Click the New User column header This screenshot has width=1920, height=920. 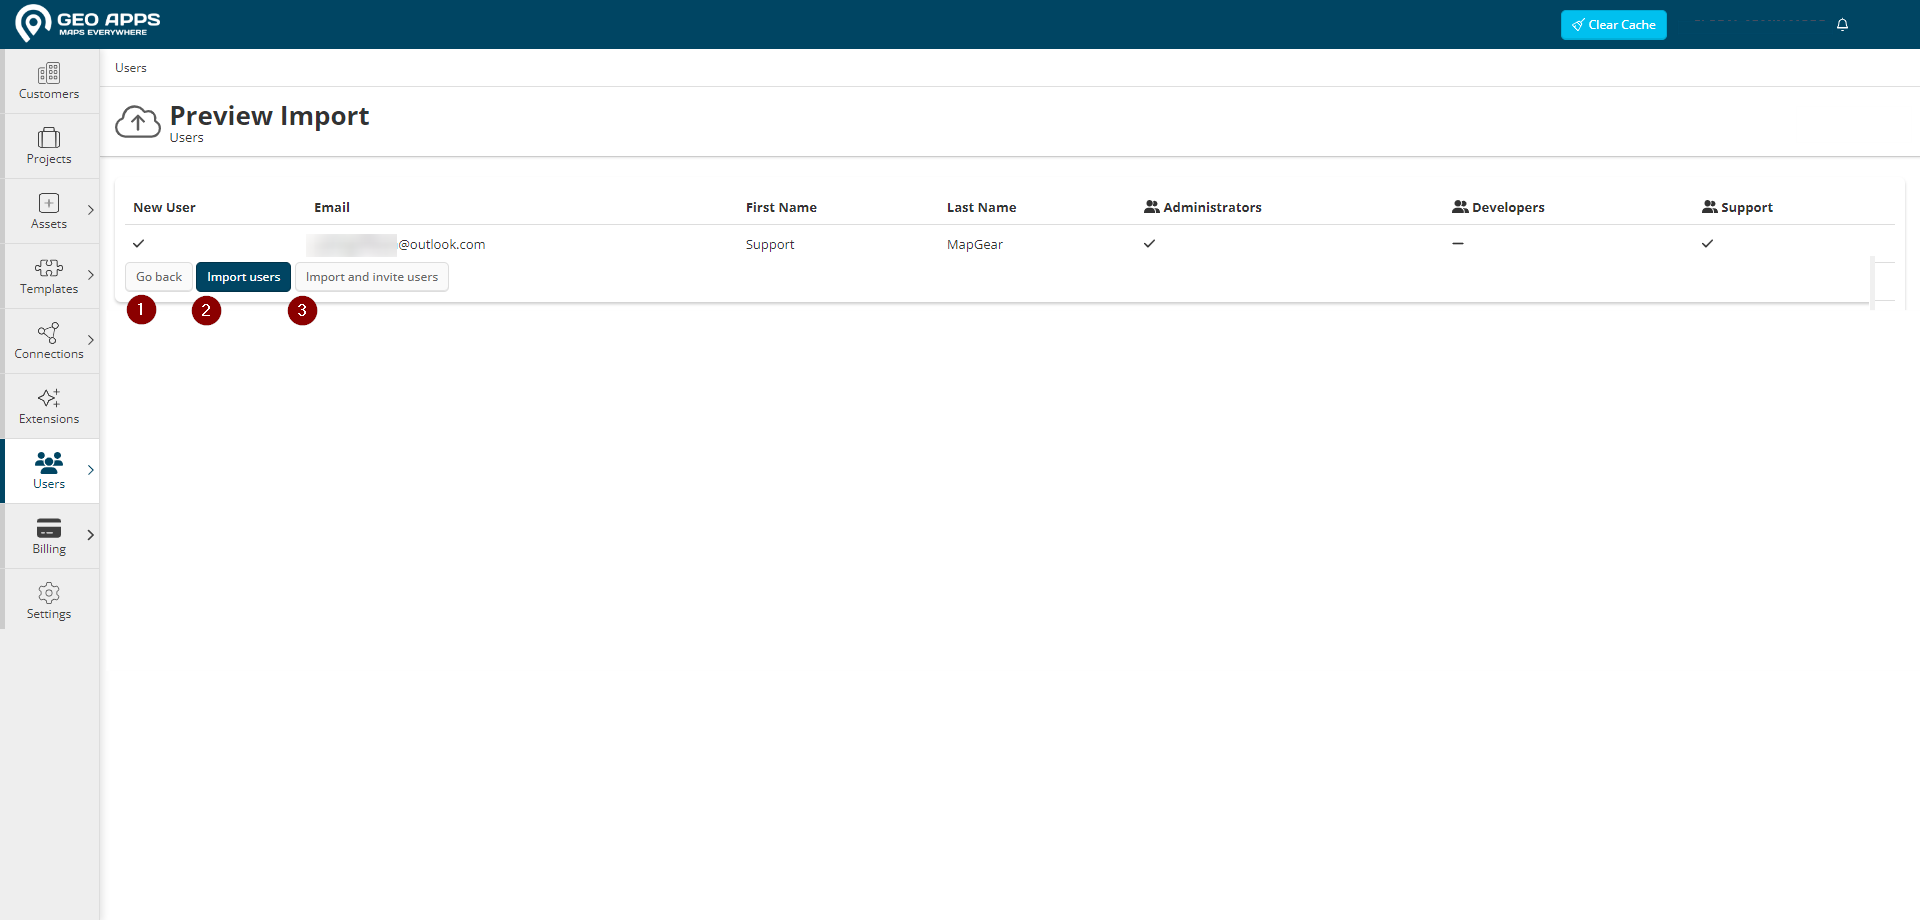point(164,207)
